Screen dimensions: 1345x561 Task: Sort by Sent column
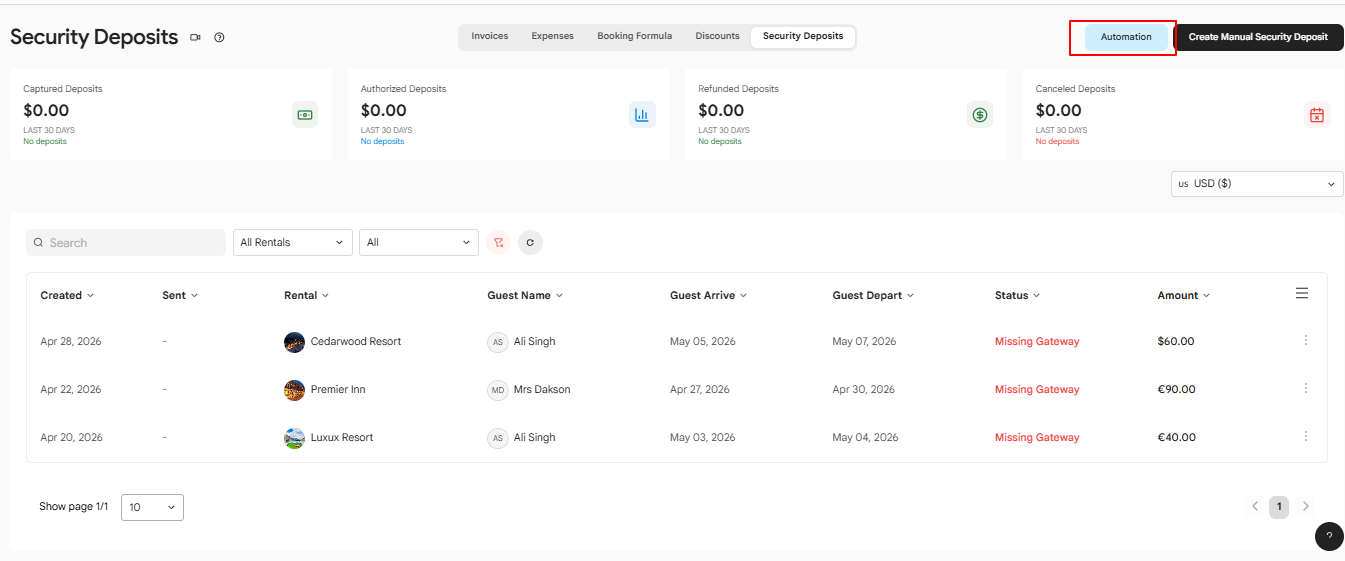click(180, 295)
